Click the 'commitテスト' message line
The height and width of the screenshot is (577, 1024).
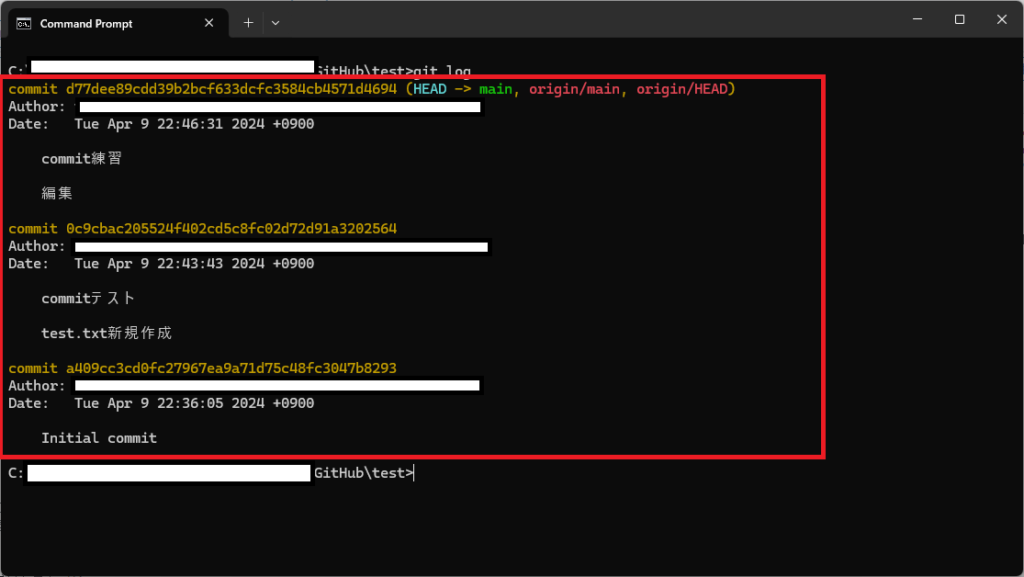(x=88, y=298)
